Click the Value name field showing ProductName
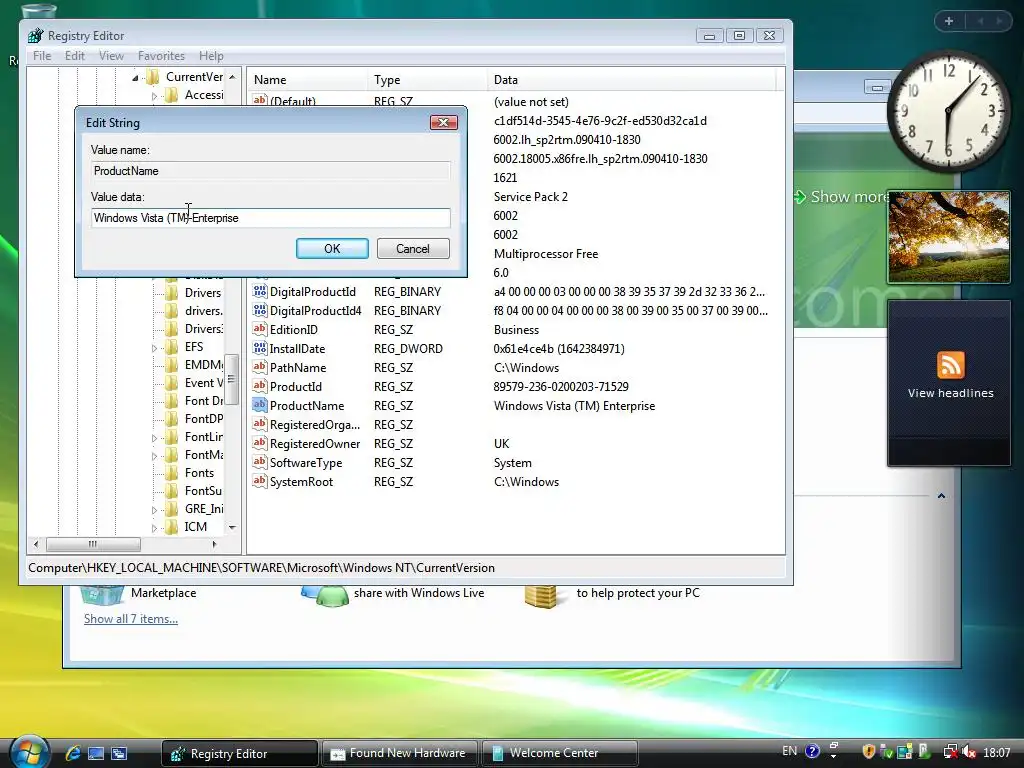The height and width of the screenshot is (768, 1024). 270,171
